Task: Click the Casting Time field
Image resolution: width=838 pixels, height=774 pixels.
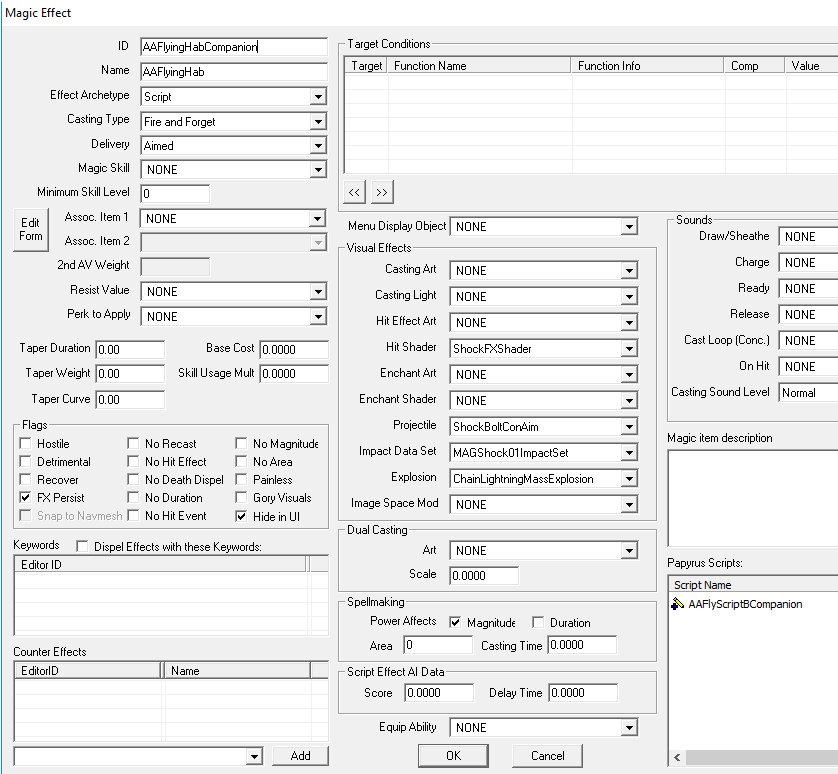Action: click(583, 645)
